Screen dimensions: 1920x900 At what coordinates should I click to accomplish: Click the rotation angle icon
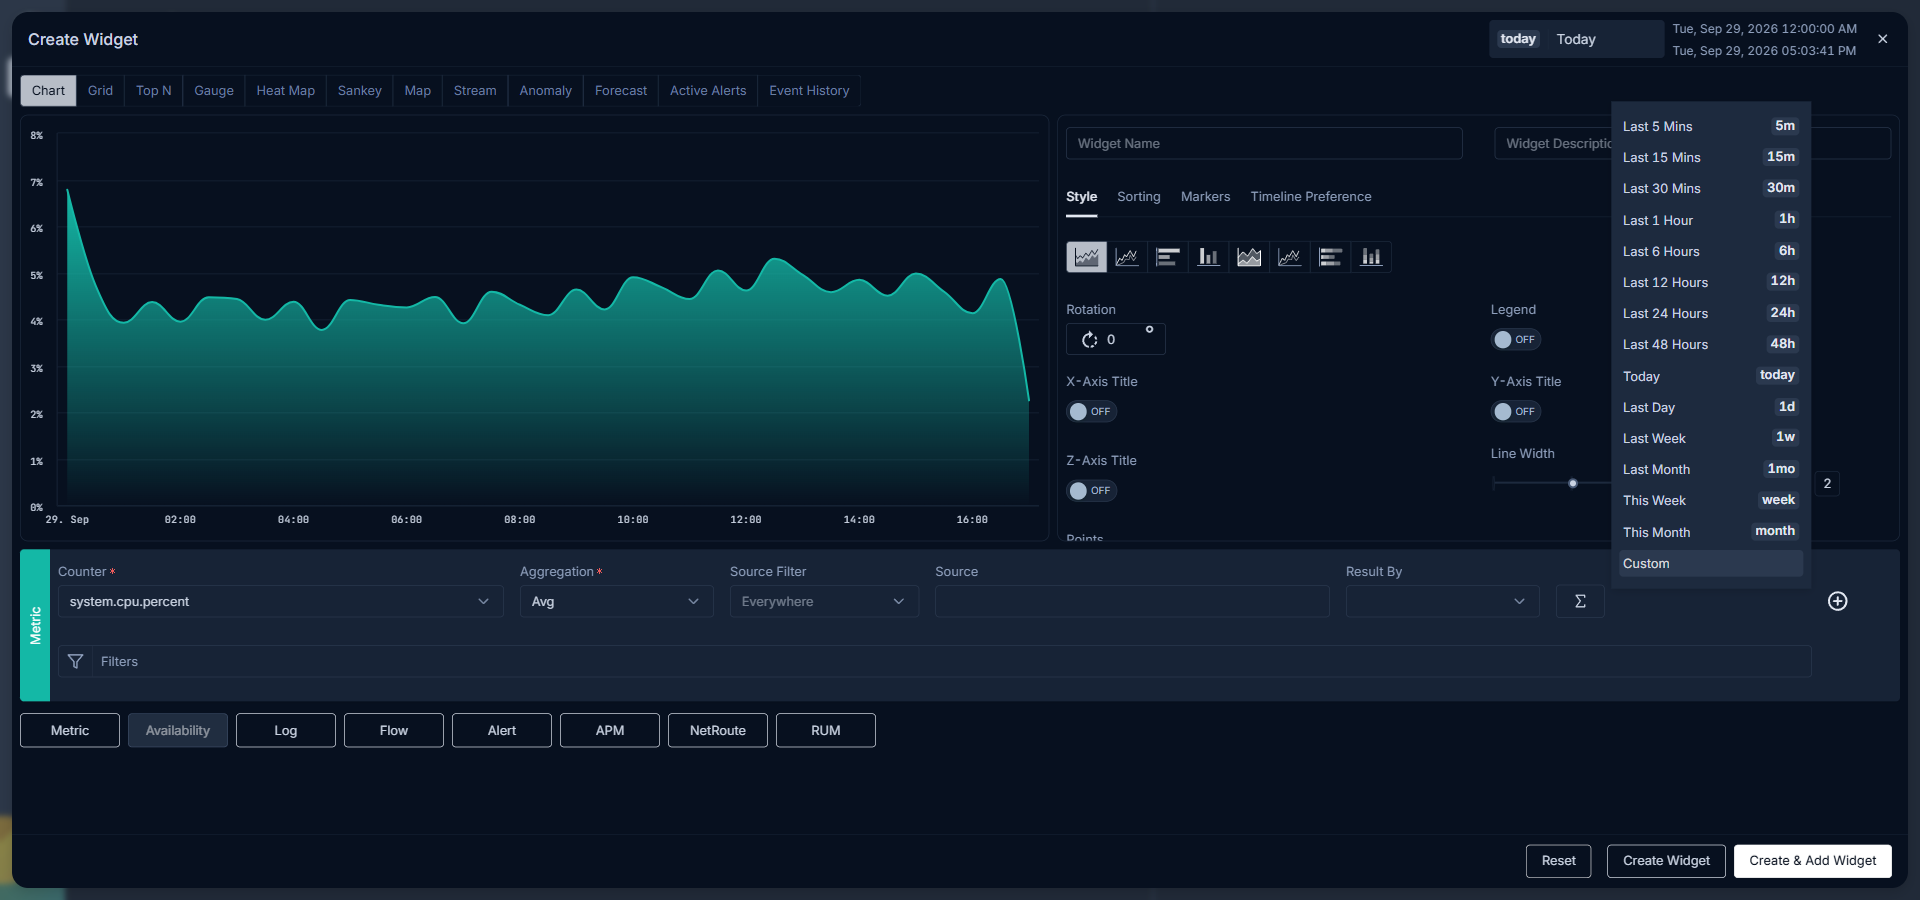pyautogui.click(x=1089, y=340)
